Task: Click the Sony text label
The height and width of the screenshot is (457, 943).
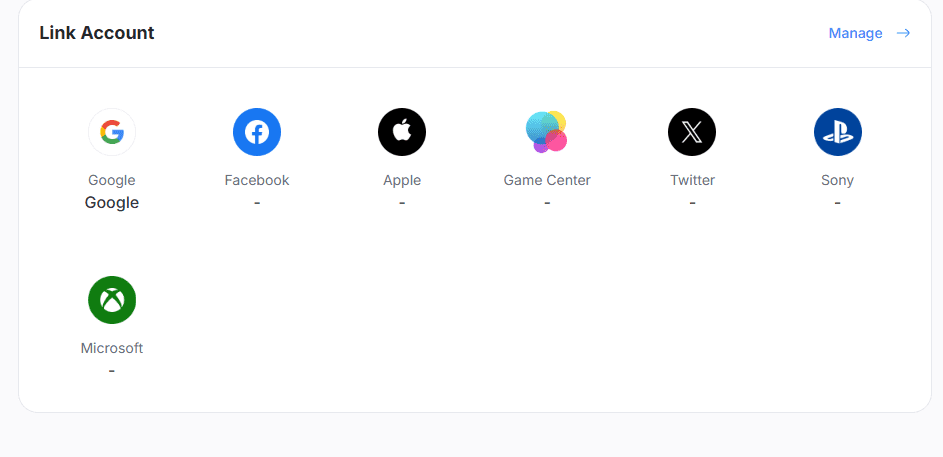Action: pos(837,180)
